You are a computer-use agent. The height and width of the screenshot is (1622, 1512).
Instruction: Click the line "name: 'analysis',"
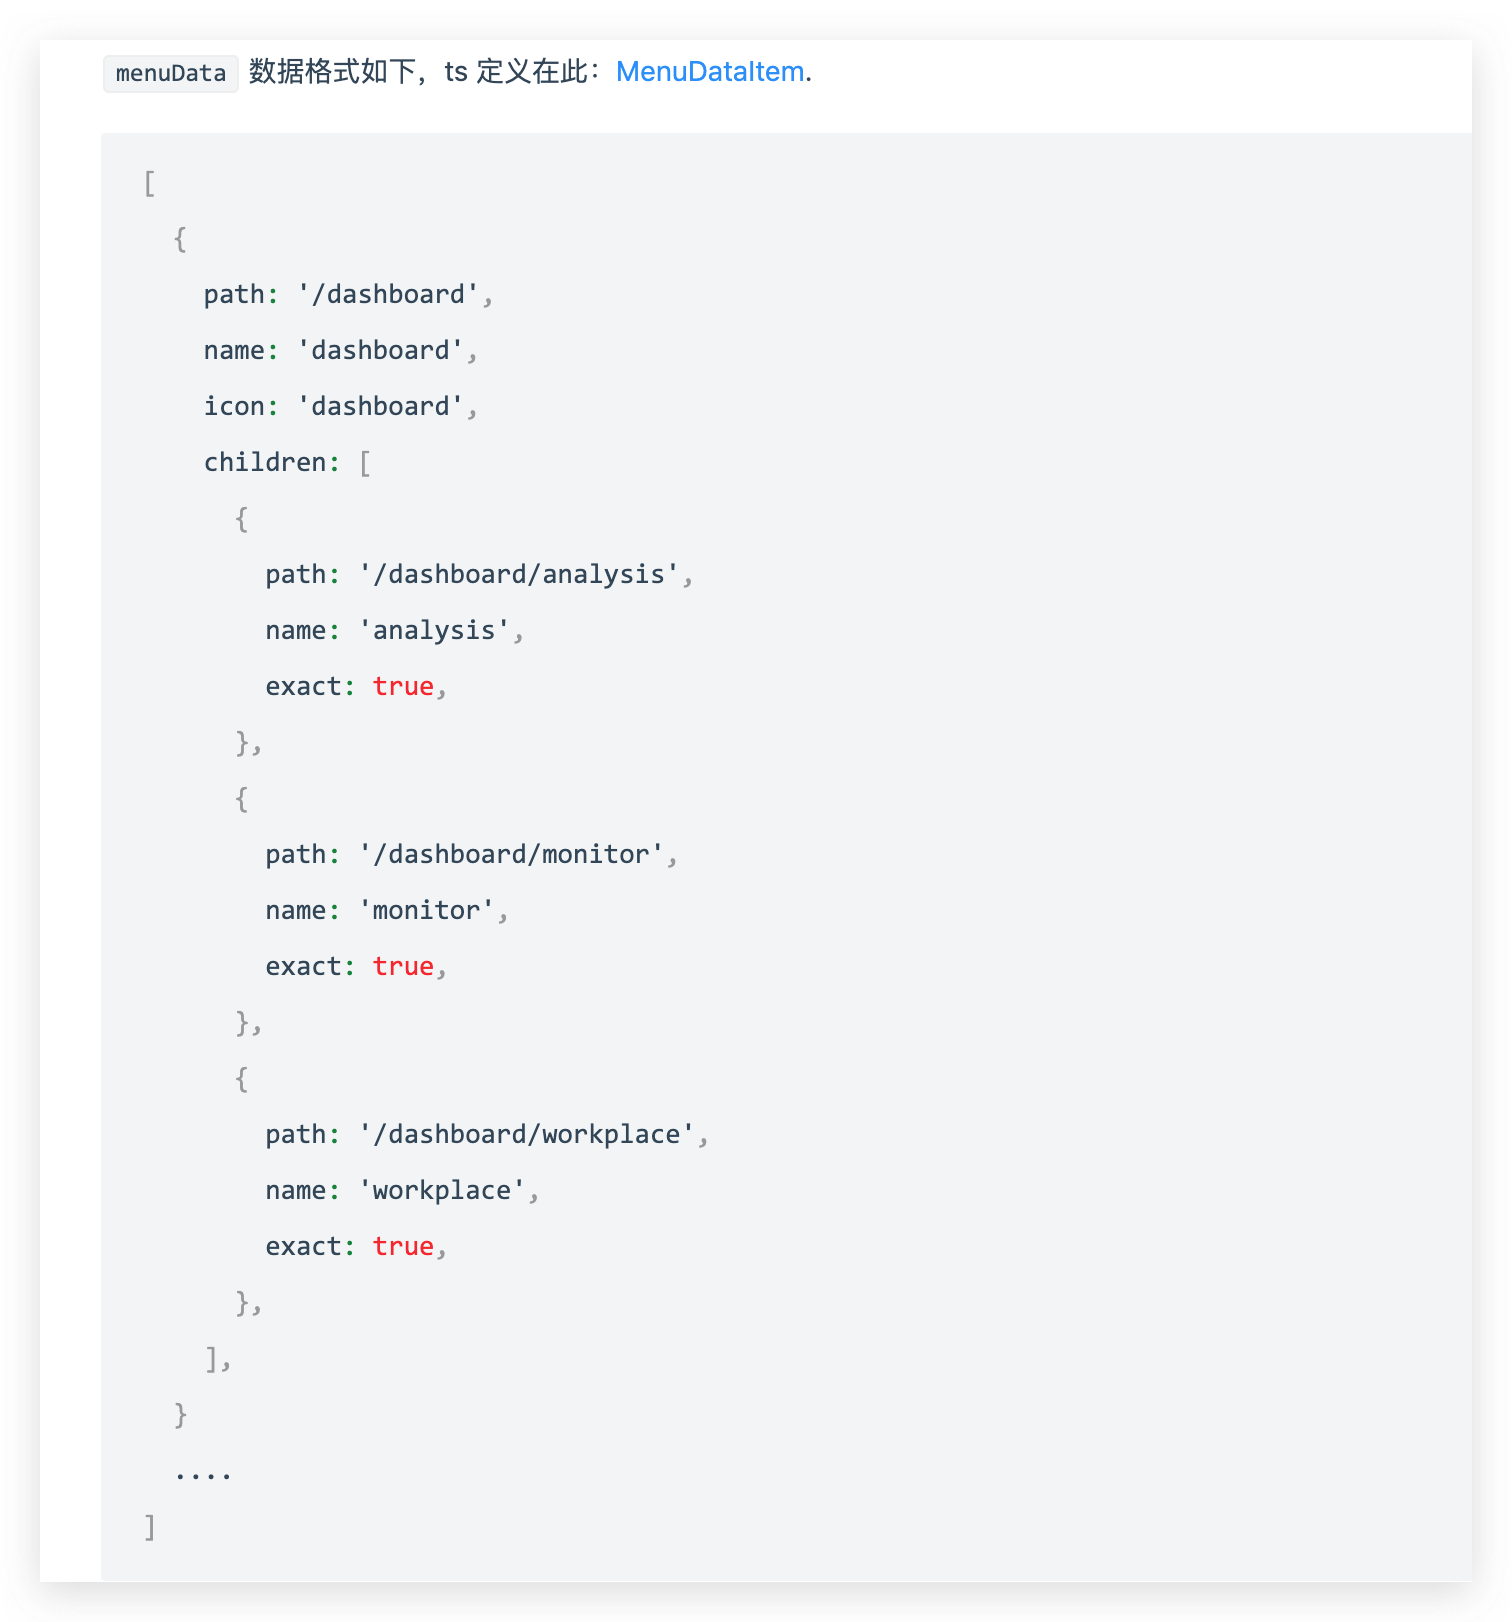[395, 630]
